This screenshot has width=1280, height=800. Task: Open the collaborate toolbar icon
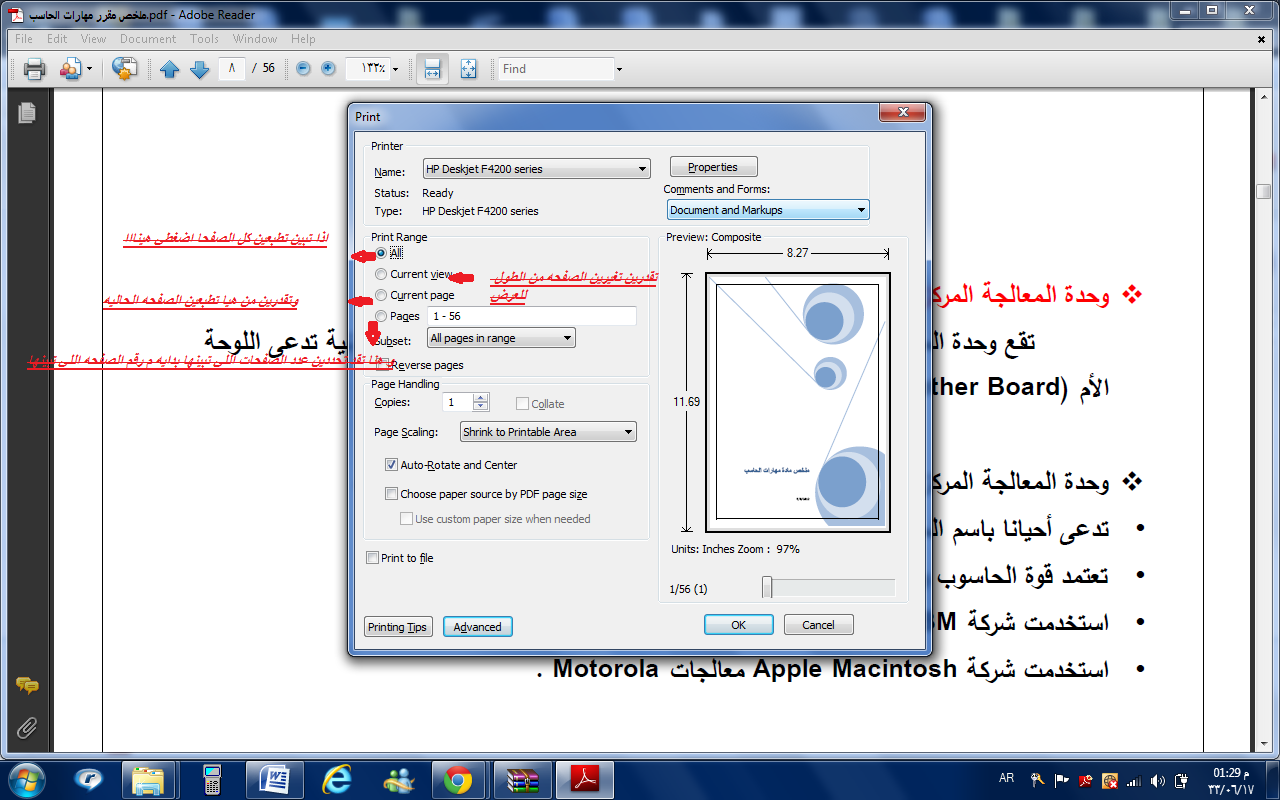tap(71, 69)
